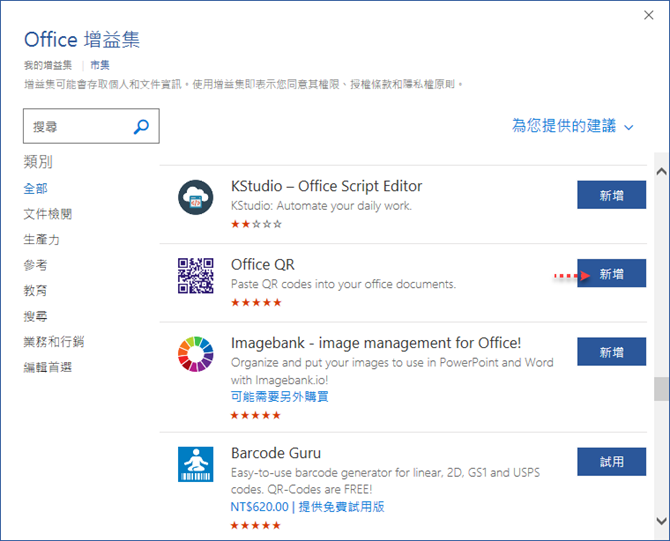Open the 可能需要另外購買 link

coord(279,397)
